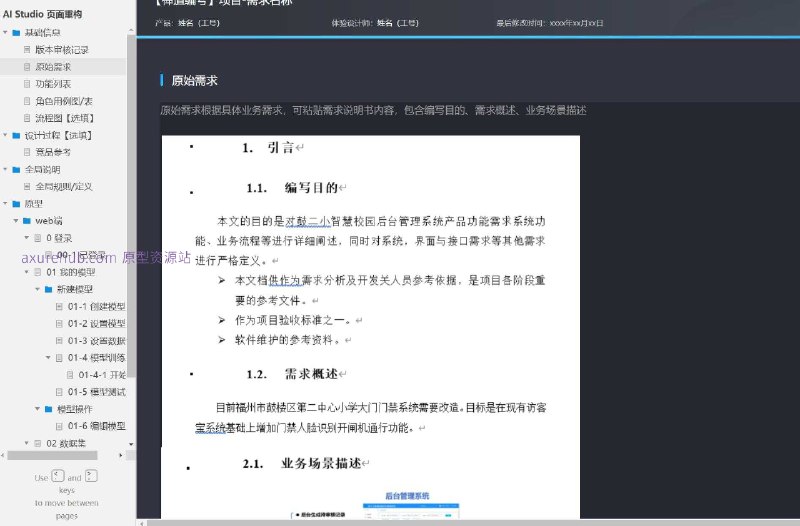
Task: Collapse the 原型 folder
Action: tap(6, 204)
